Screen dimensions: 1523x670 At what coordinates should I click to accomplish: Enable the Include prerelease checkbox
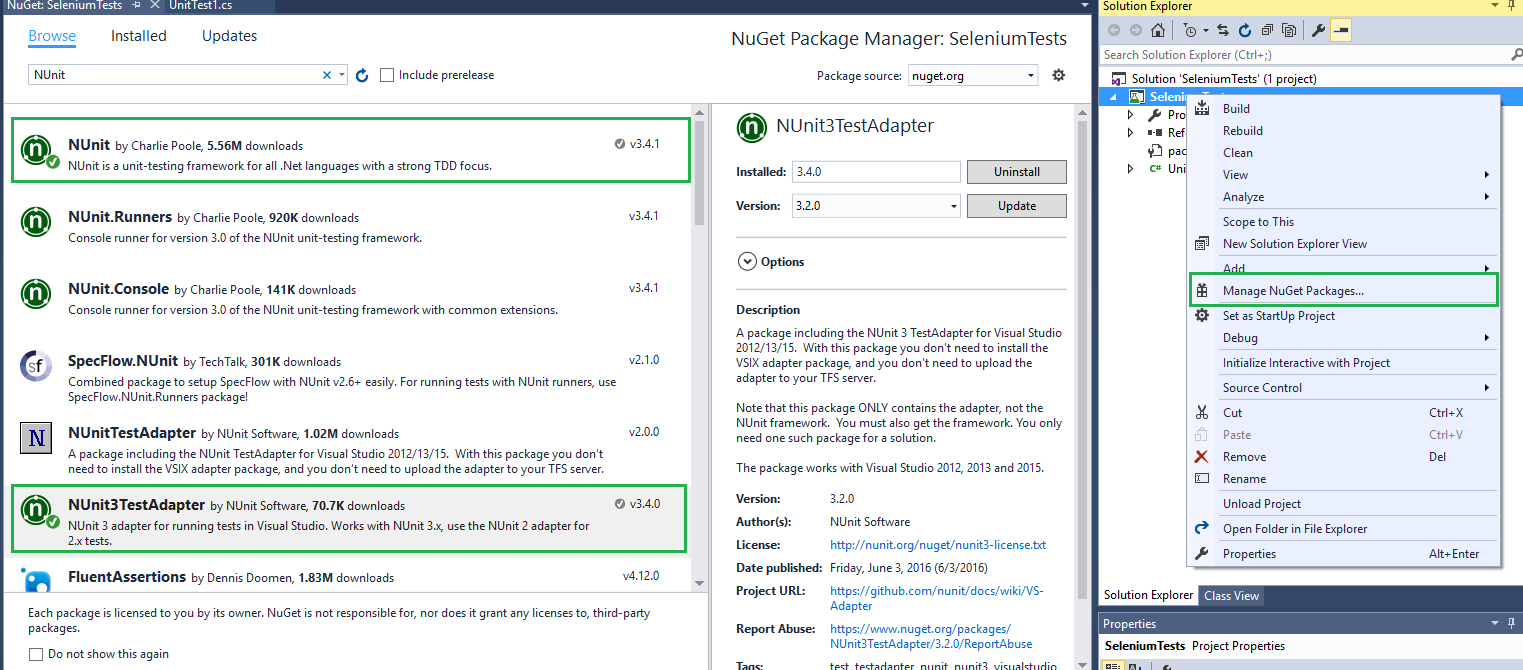(387, 75)
